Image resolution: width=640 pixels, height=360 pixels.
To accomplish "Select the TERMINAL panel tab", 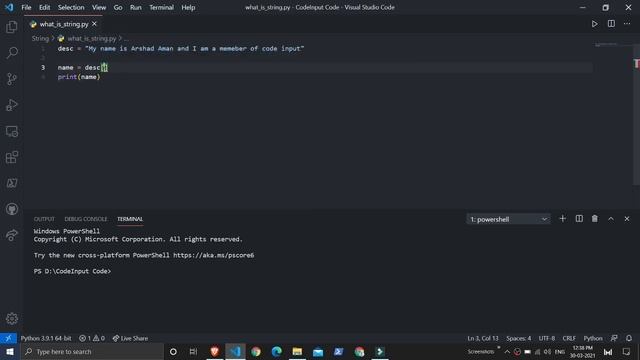I will (x=130, y=219).
